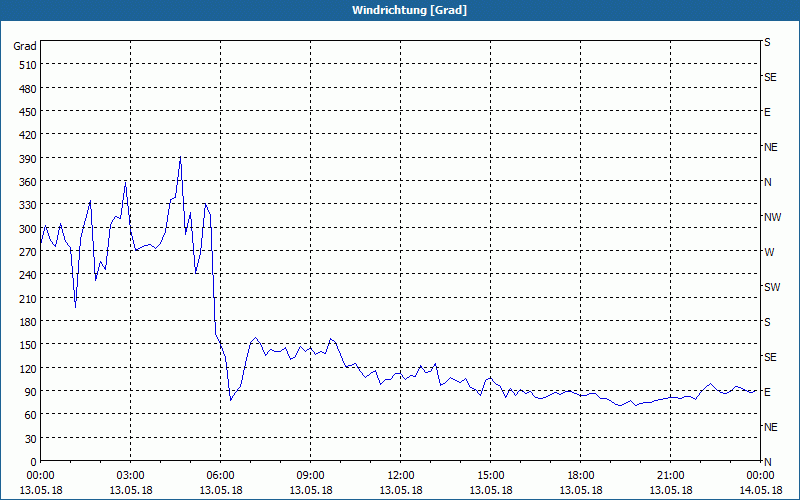Select the 480 value on the left axis

point(28,89)
